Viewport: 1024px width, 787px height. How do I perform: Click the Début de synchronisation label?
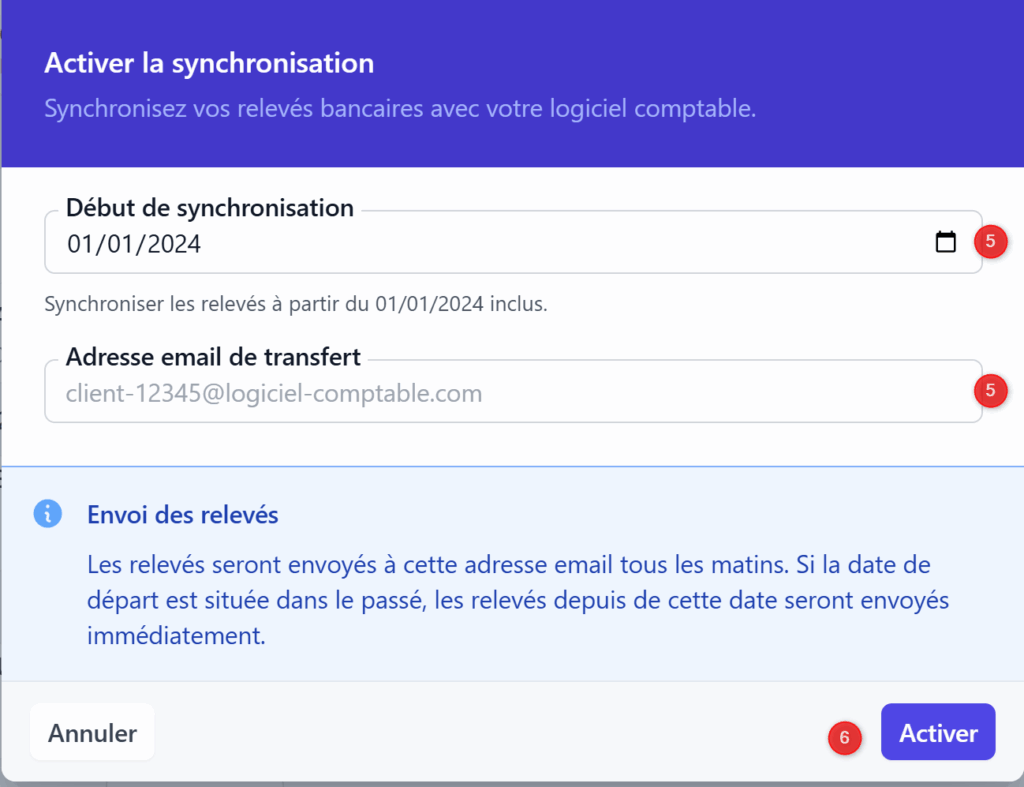pyautogui.click(x=209, y=208)
